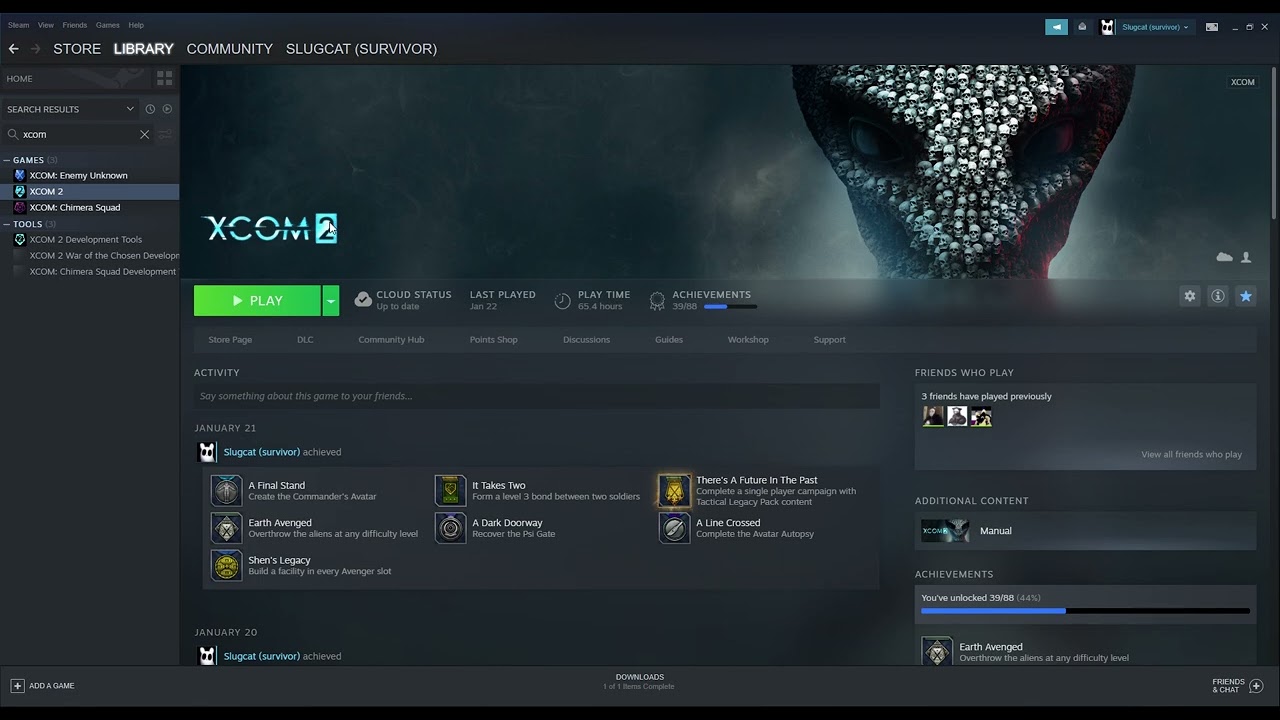Viewport: 1280px width, 720px height.
Task: Click the achievements ribbon icon
Action: click(657, 300)
